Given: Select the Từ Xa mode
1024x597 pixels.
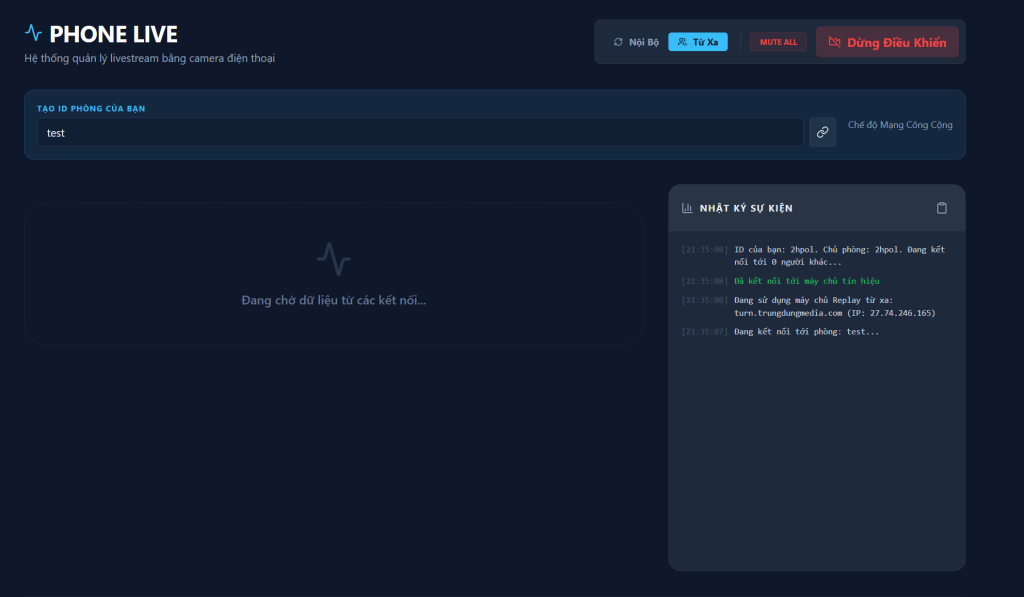Looking at the screenshot, I should 698,42.
